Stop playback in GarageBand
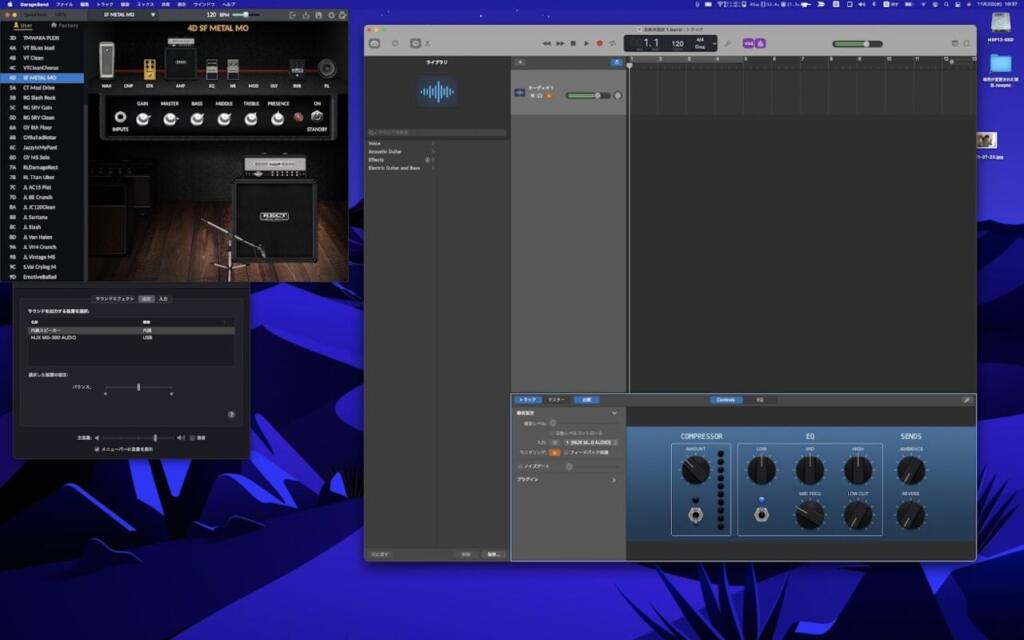This screenshot has width=1024, height=640. (x=573, y=44)
